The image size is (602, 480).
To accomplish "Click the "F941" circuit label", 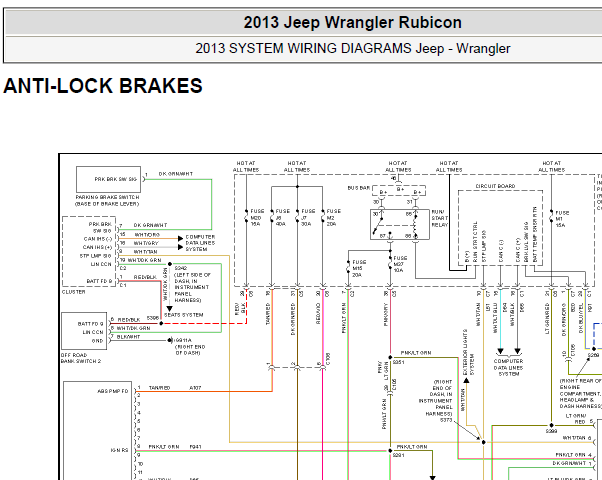I will coord(195,447).
